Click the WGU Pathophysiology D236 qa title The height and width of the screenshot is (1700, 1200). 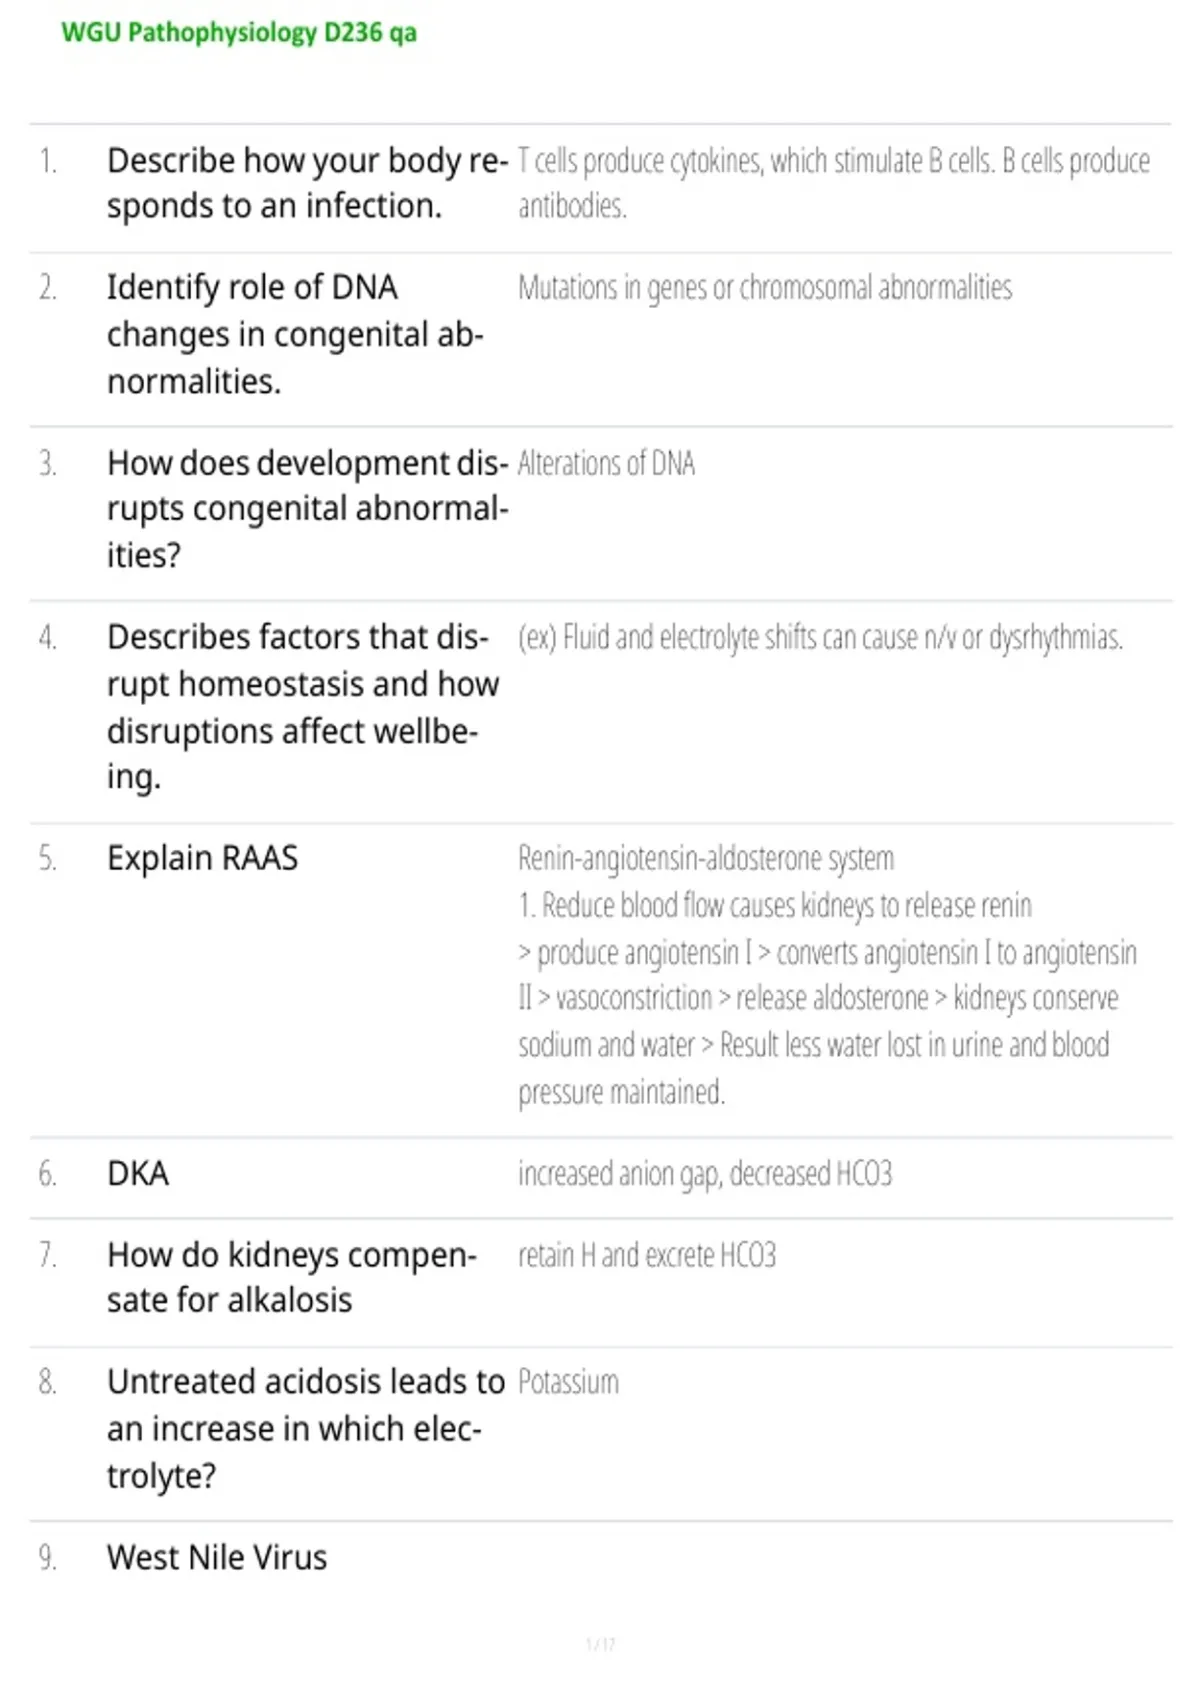tap(239, 33)
